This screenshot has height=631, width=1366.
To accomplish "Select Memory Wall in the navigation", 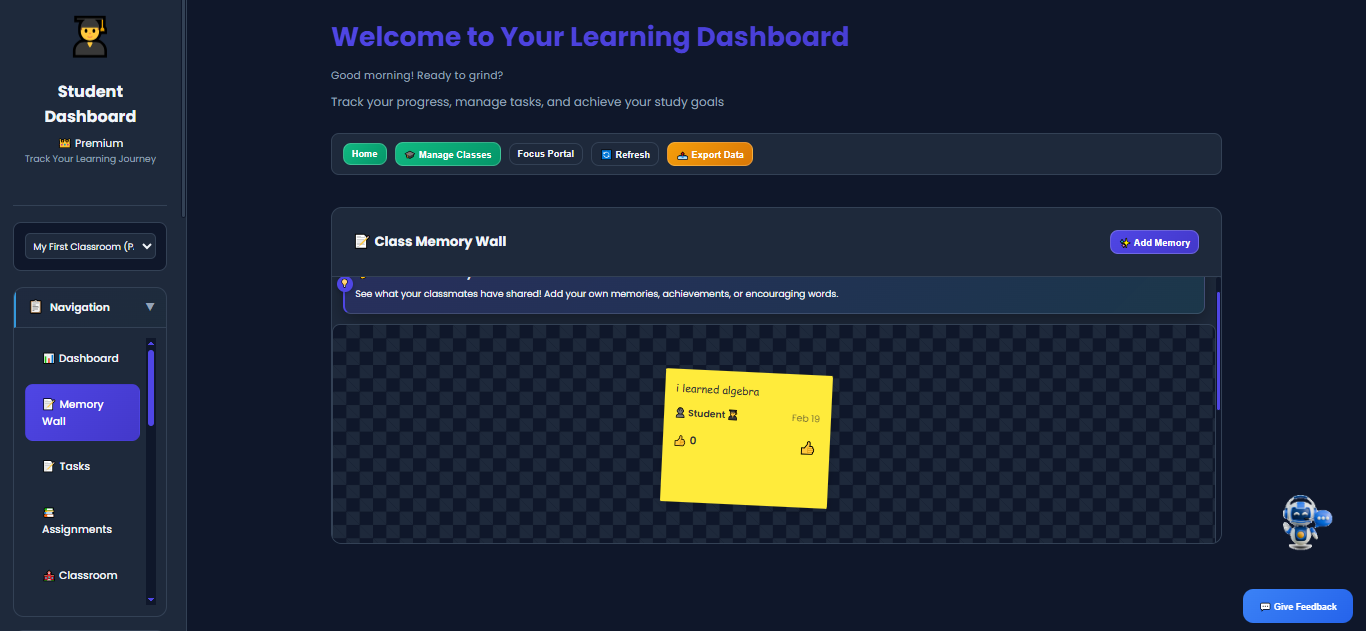I will (x=82, y=412).
